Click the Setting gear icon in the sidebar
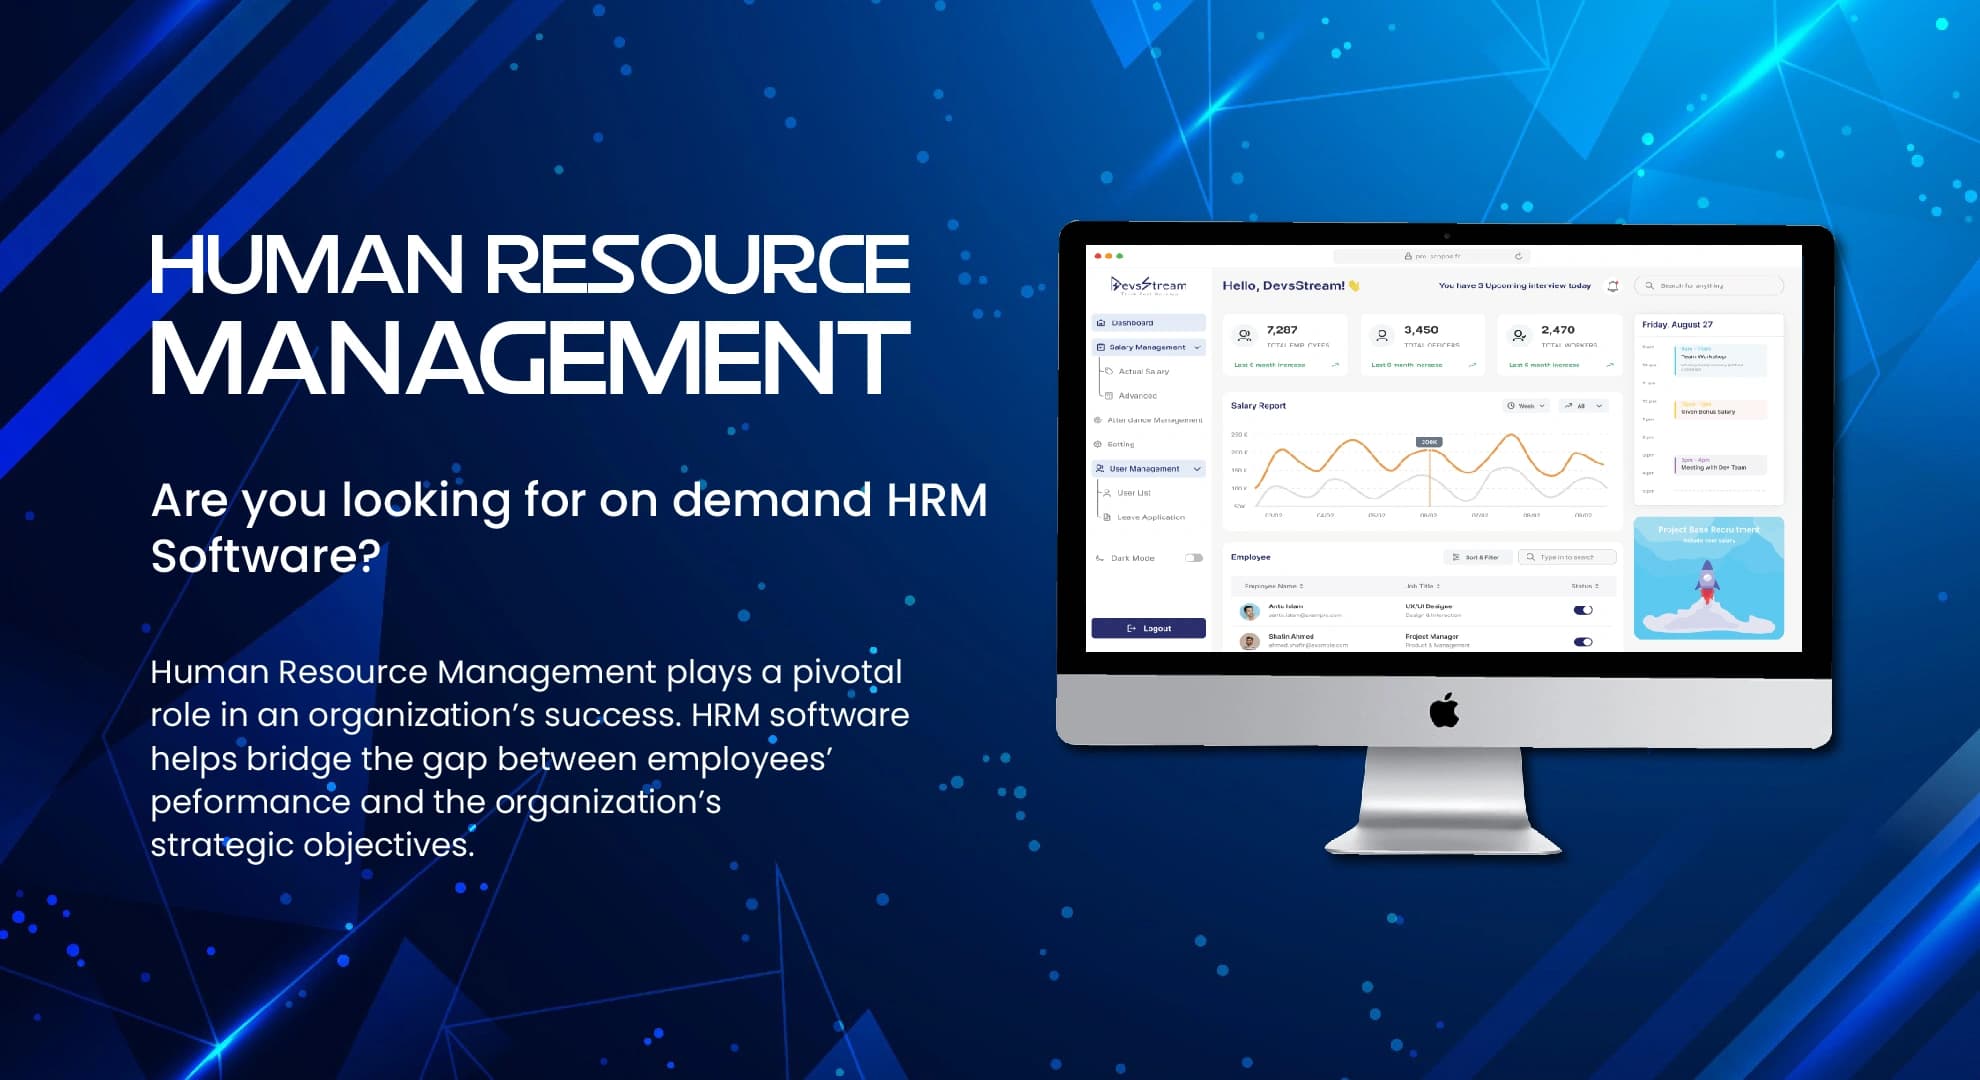This screenshot has height=1080, width=1980. [x=1098, y=444]
